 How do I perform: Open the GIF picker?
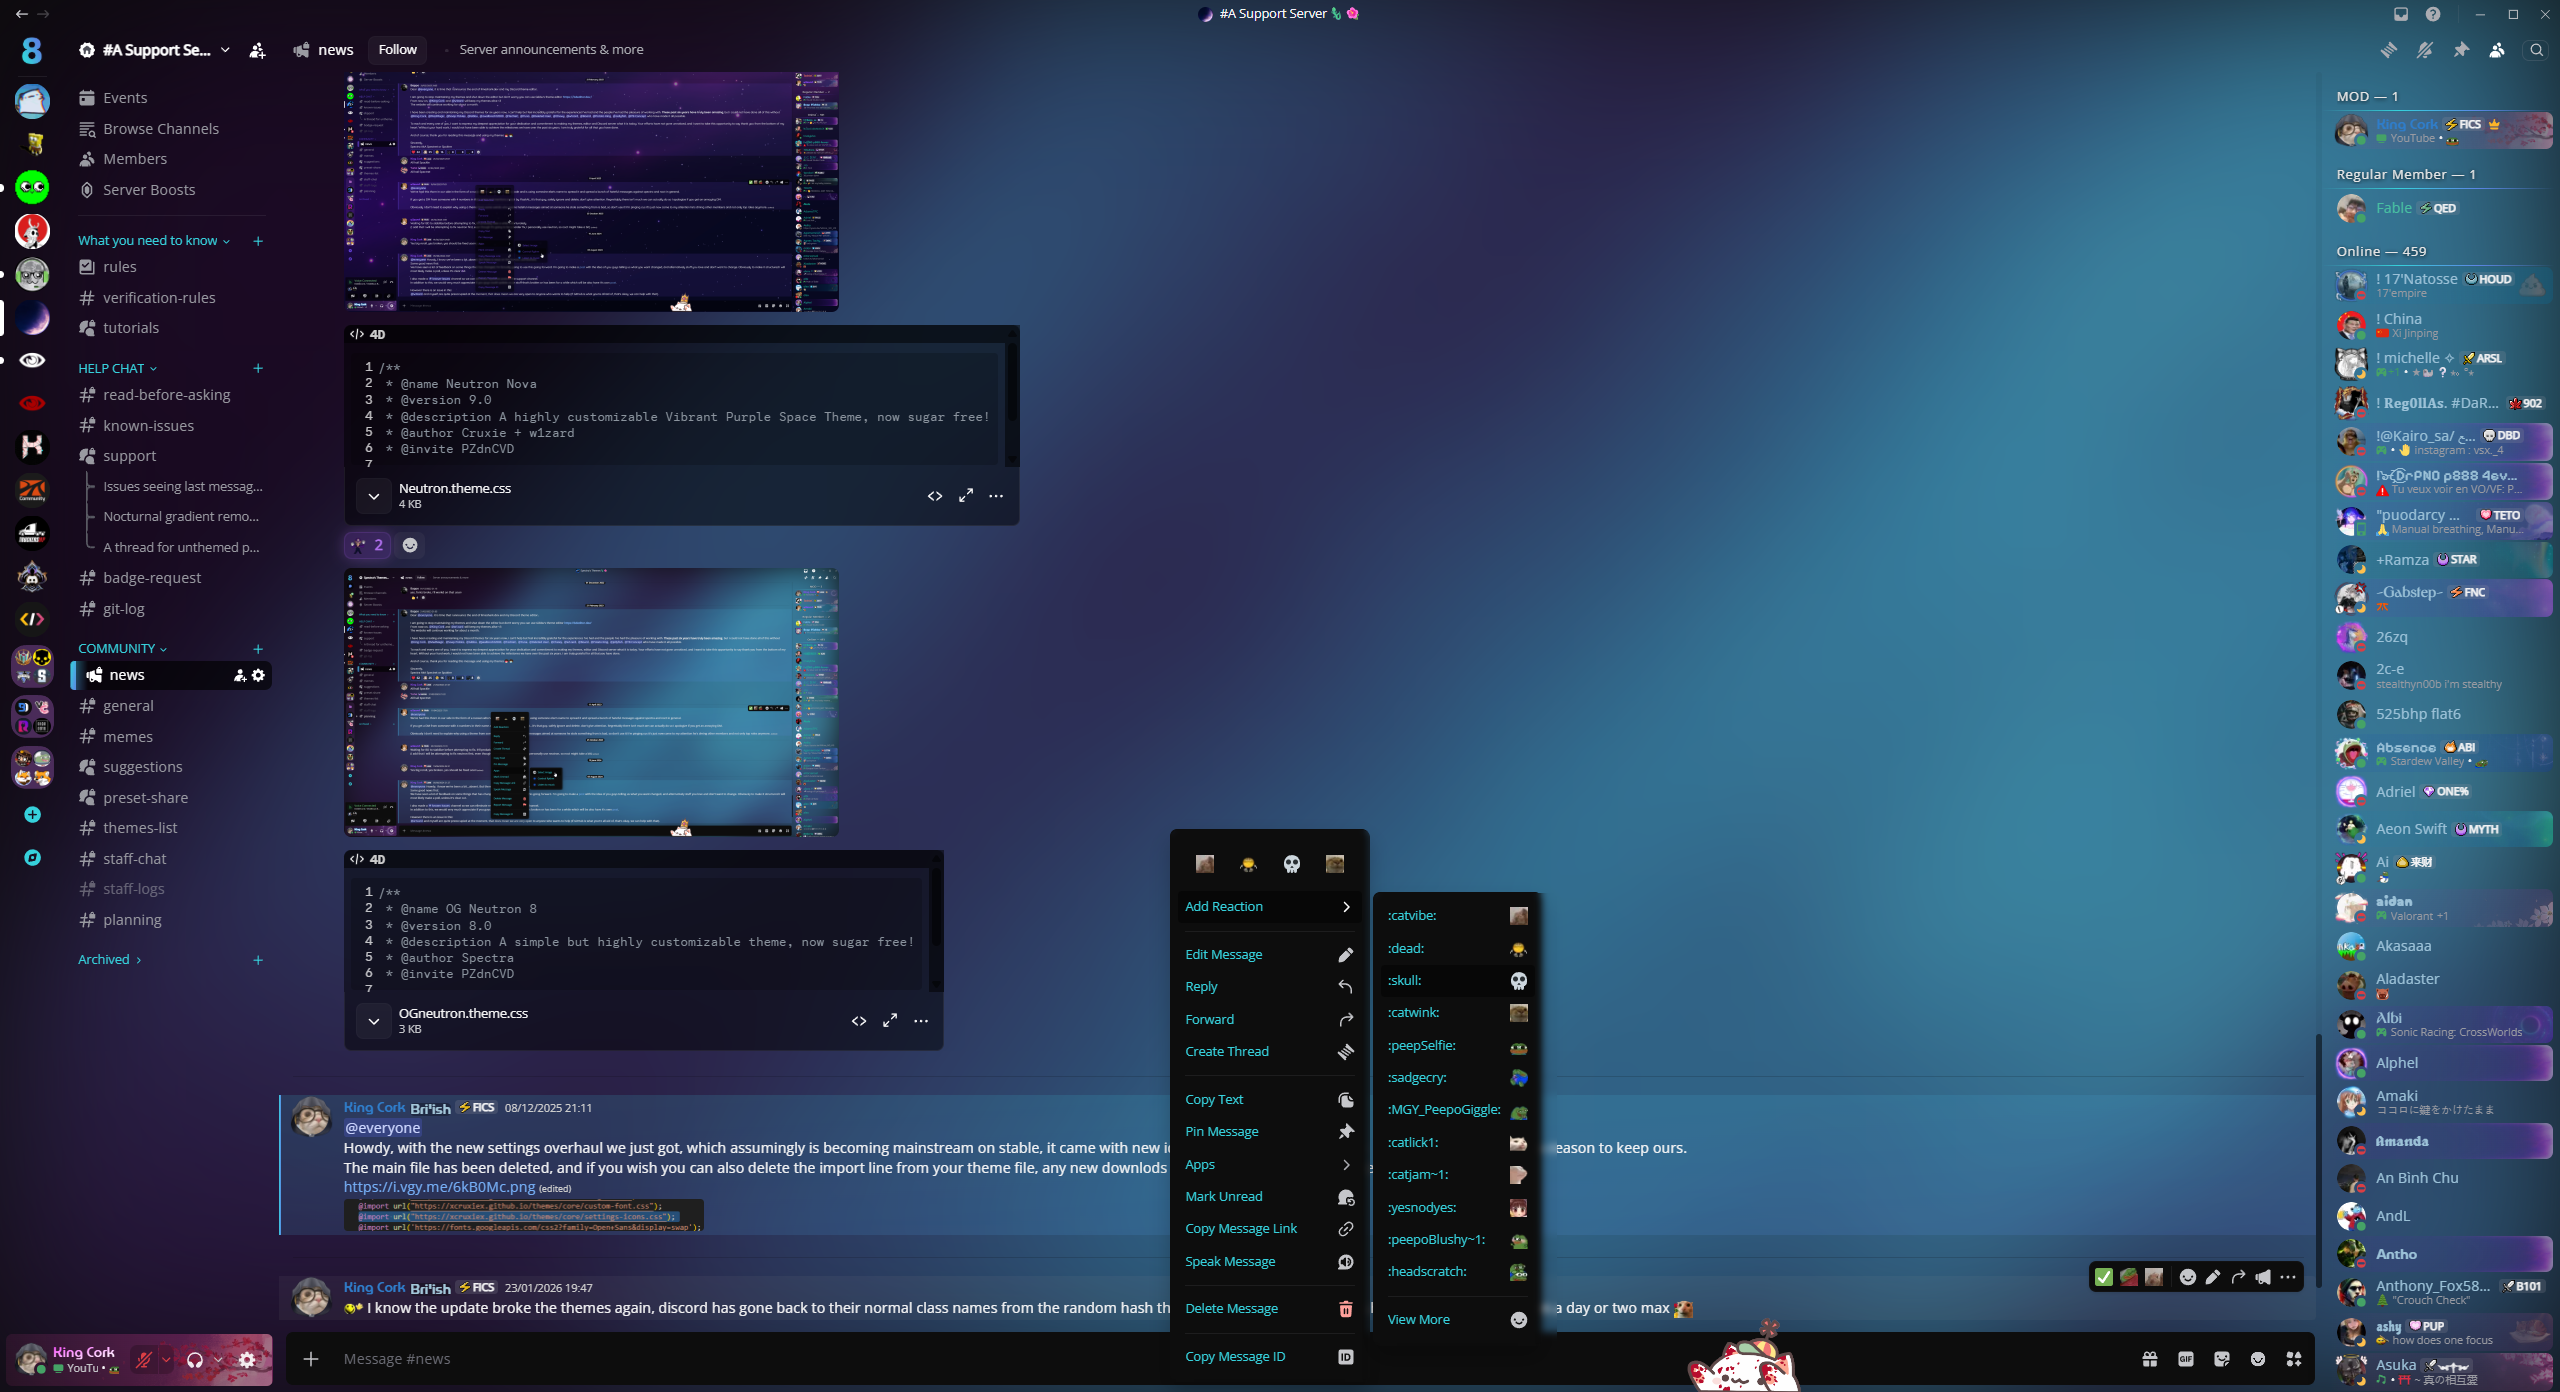(2186, 1359)
